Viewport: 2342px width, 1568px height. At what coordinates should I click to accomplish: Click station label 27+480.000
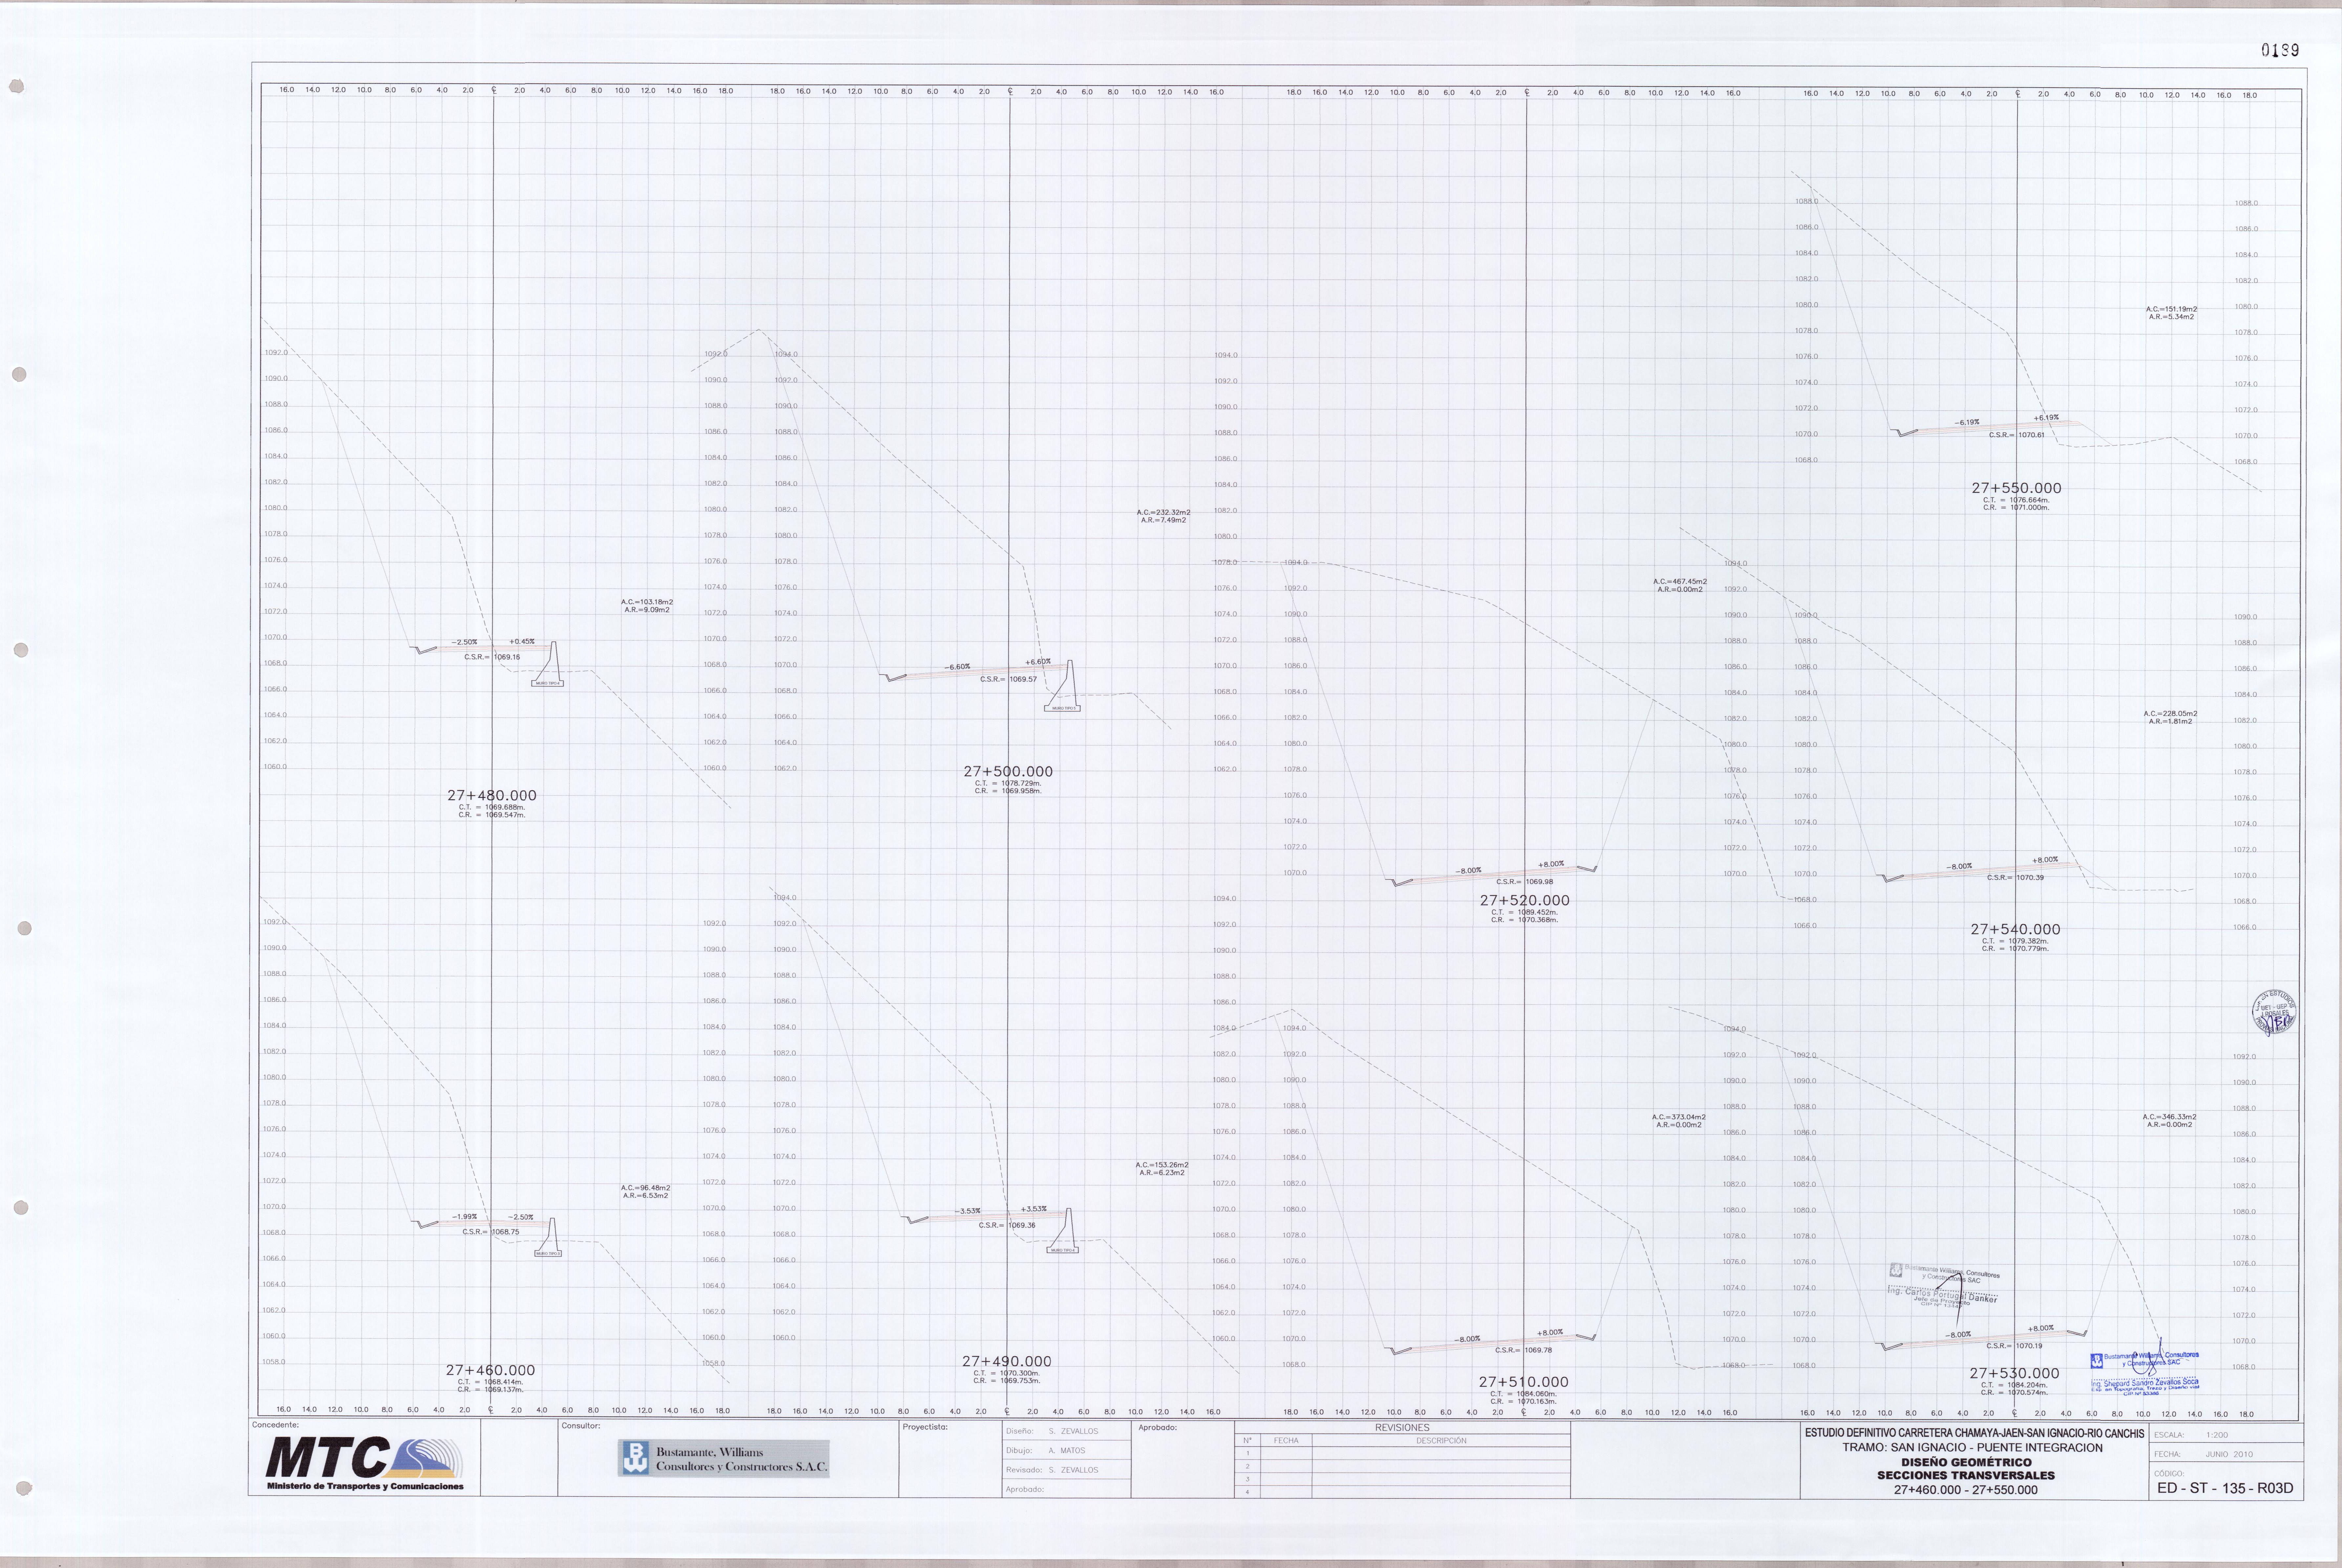click(x=492, y=795)
